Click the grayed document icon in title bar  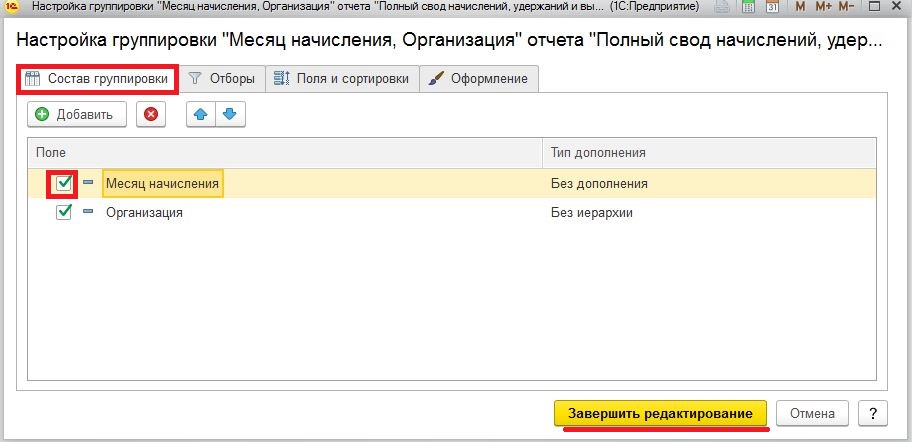pos(722,8)
